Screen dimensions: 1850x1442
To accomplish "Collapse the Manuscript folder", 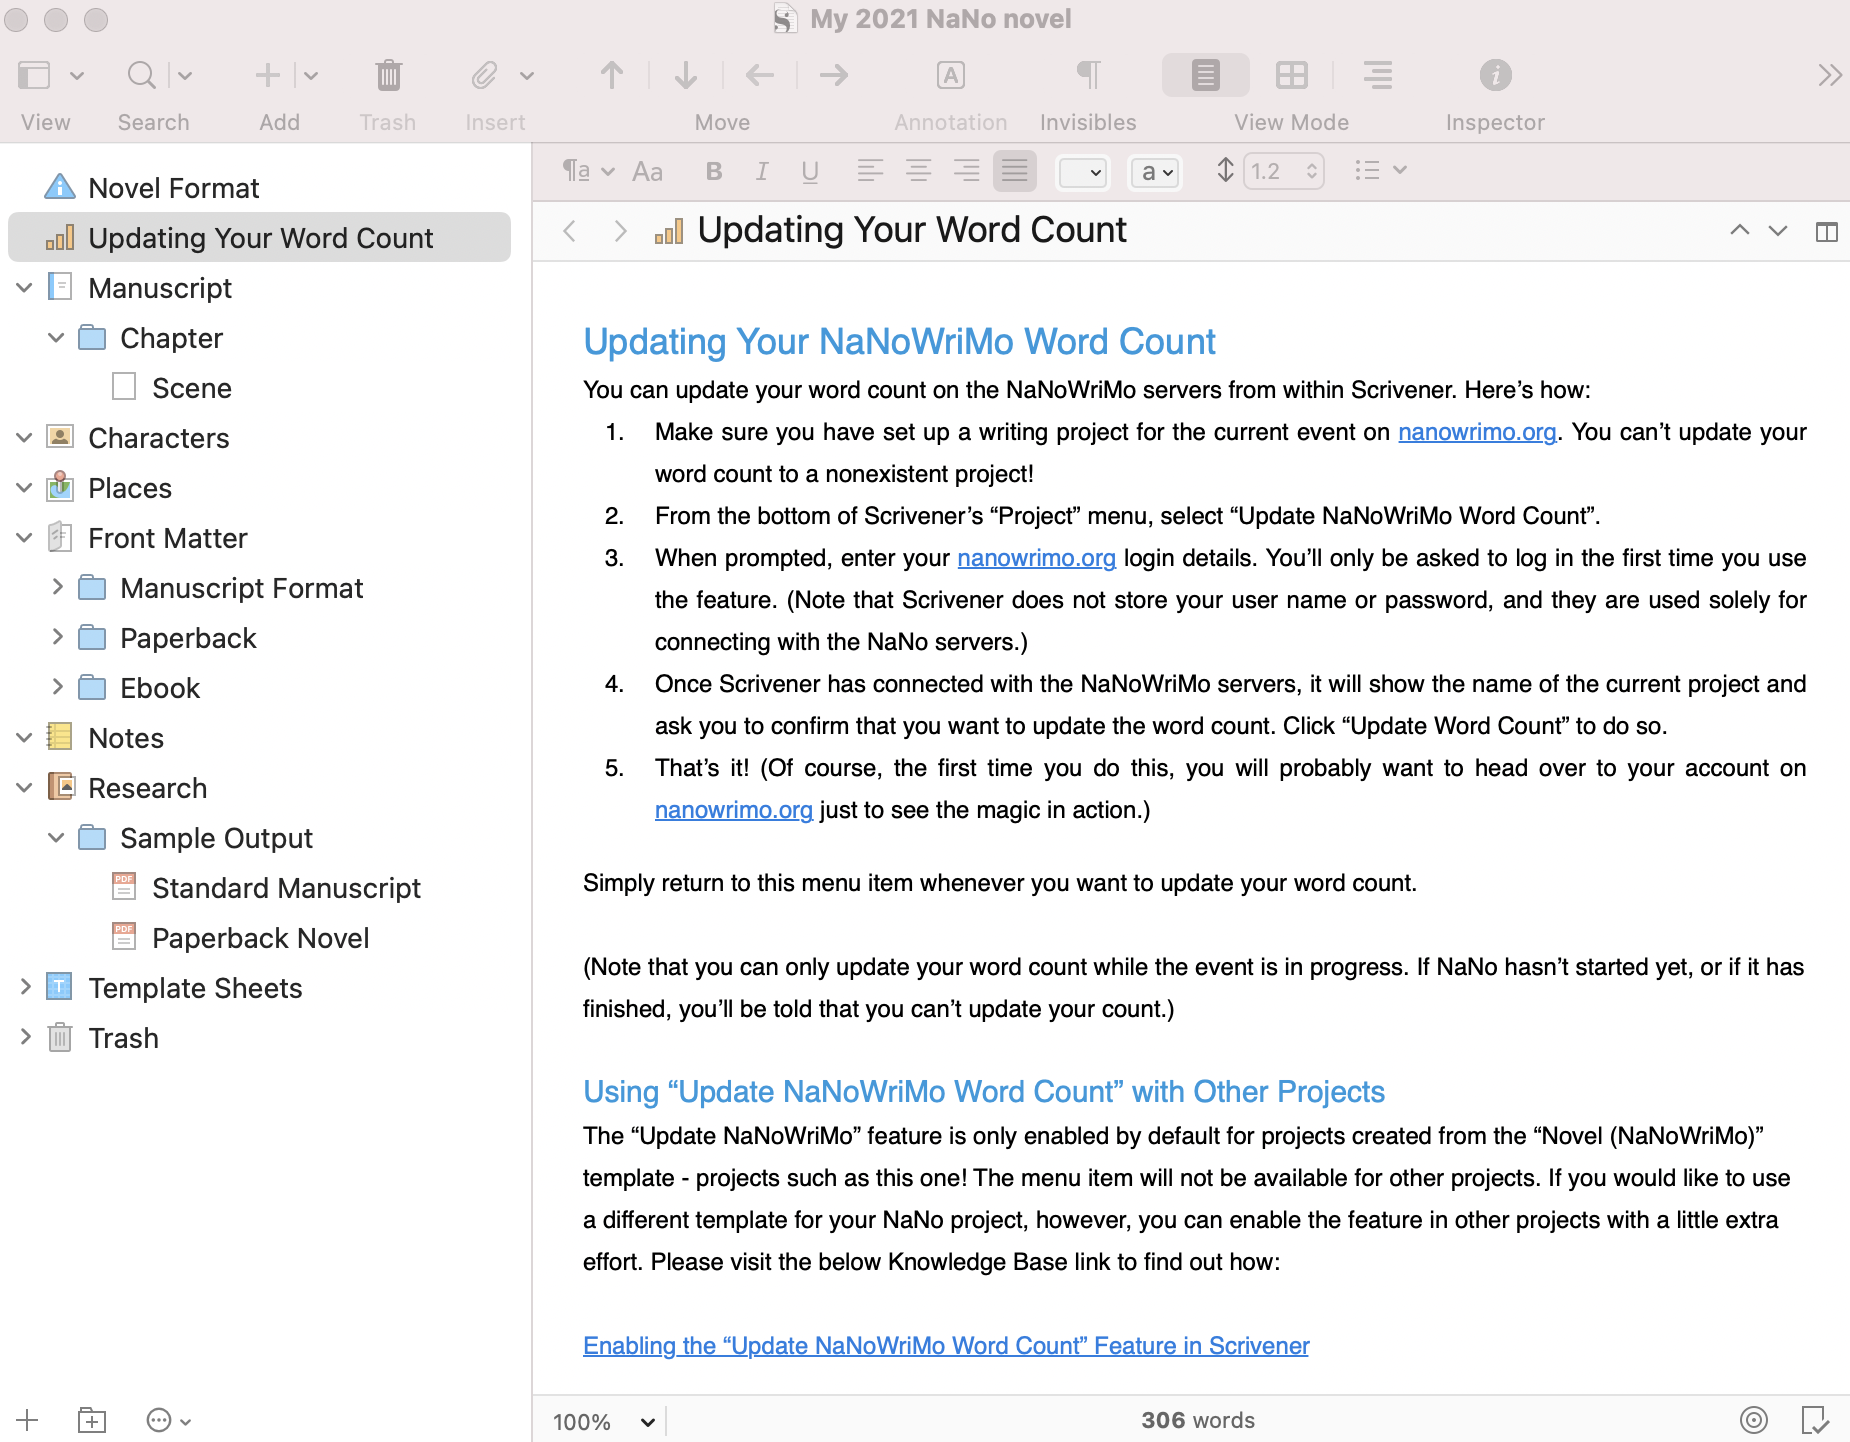I will 25,288.
